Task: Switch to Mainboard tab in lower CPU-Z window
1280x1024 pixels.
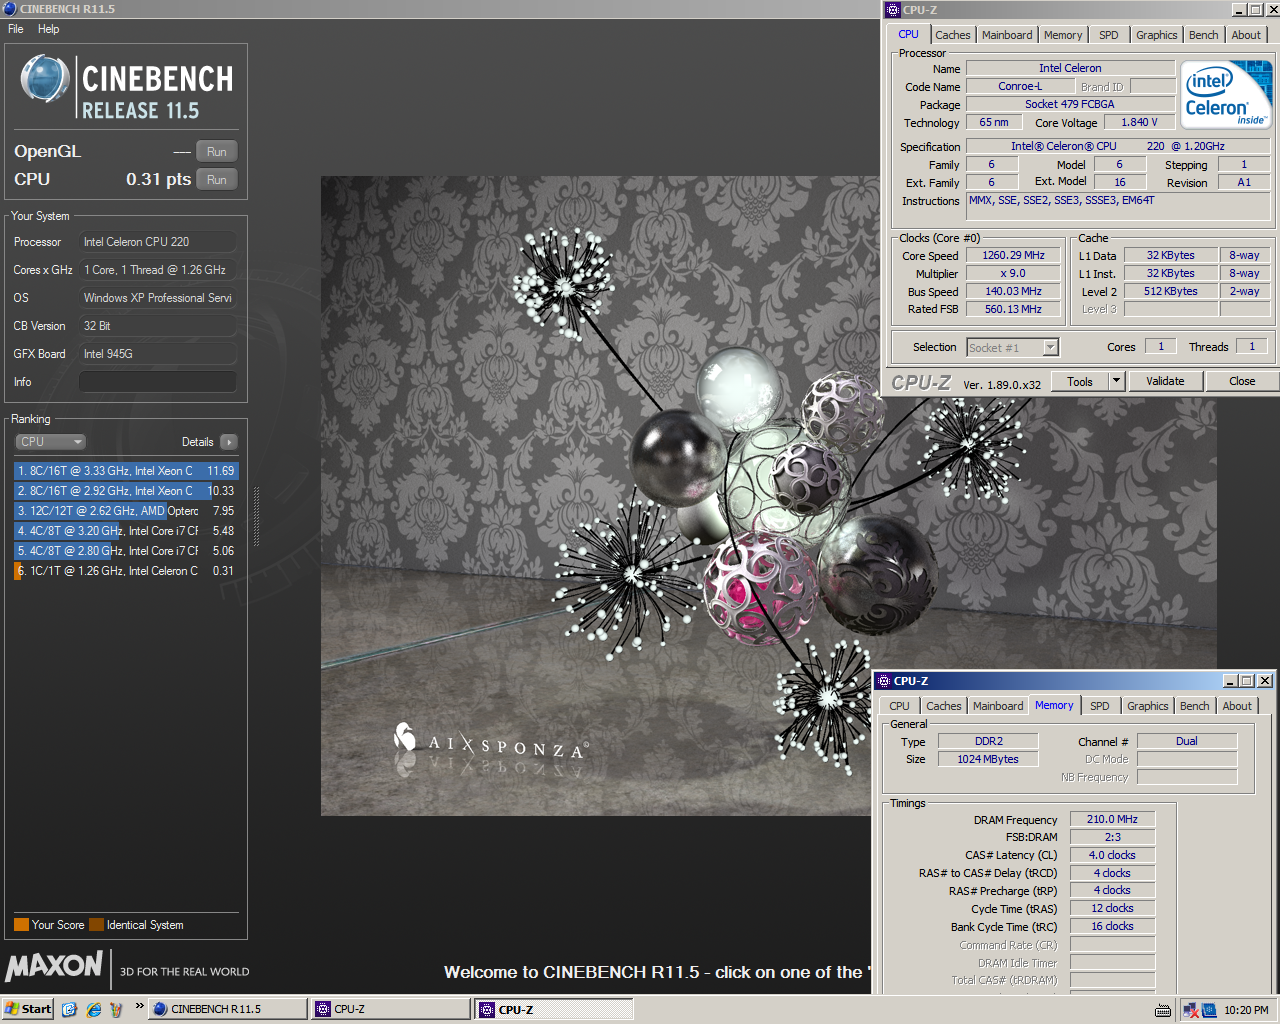Action: pos(998,706)
